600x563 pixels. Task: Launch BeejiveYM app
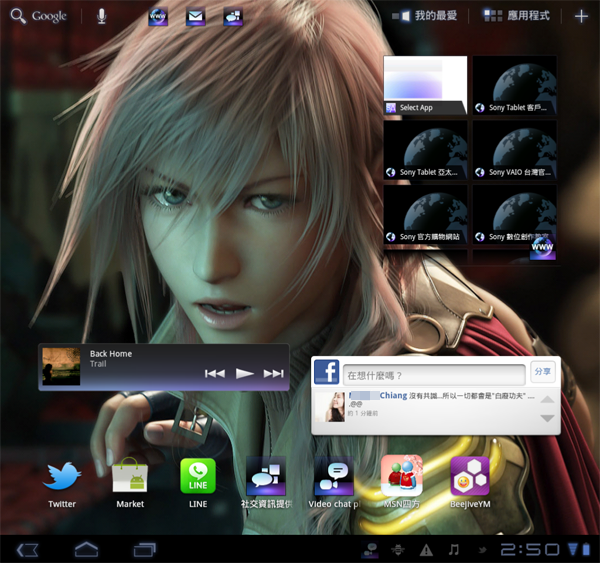[470, 483]
